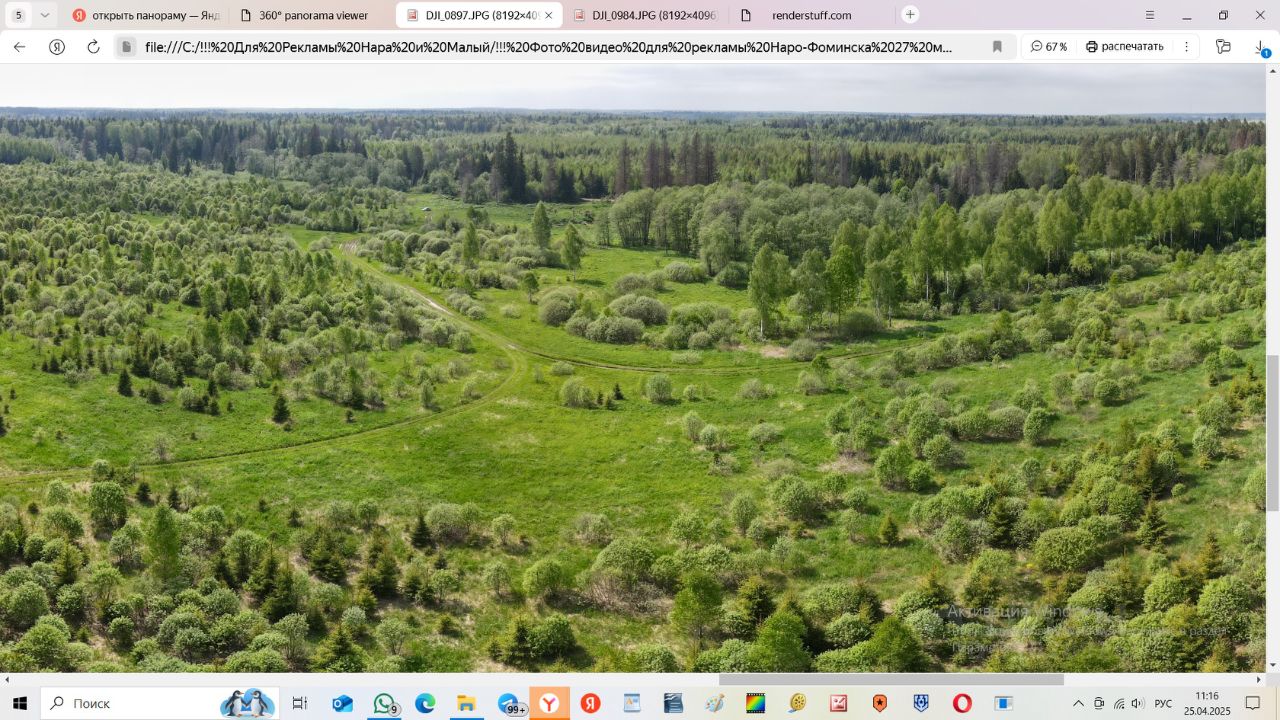Open the volume control in system tray
This screenshot has height=720, width=1280.
click(1137, 703)
